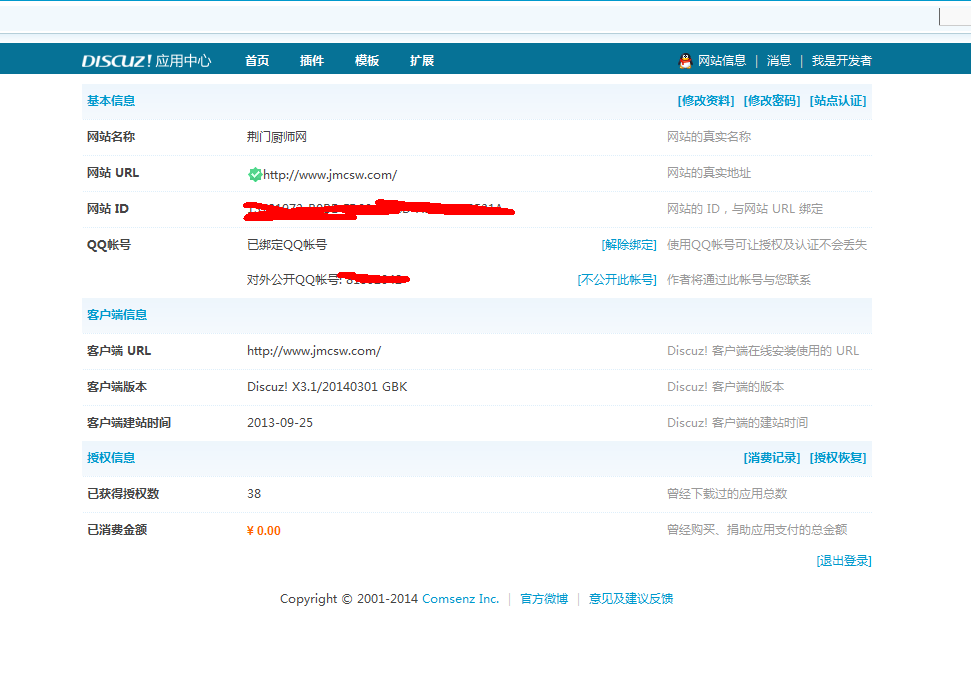Click the authorization count 38
The image size is (971, 677).
tap(254, 494)
